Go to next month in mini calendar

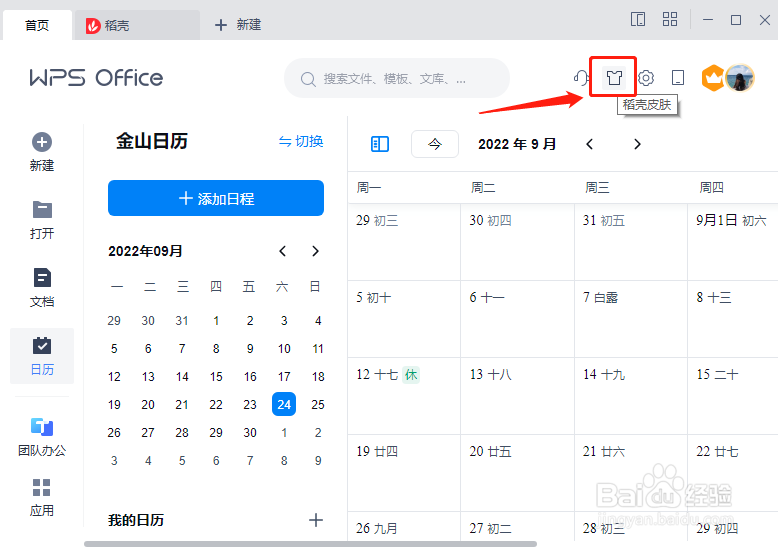click(315, 251)
